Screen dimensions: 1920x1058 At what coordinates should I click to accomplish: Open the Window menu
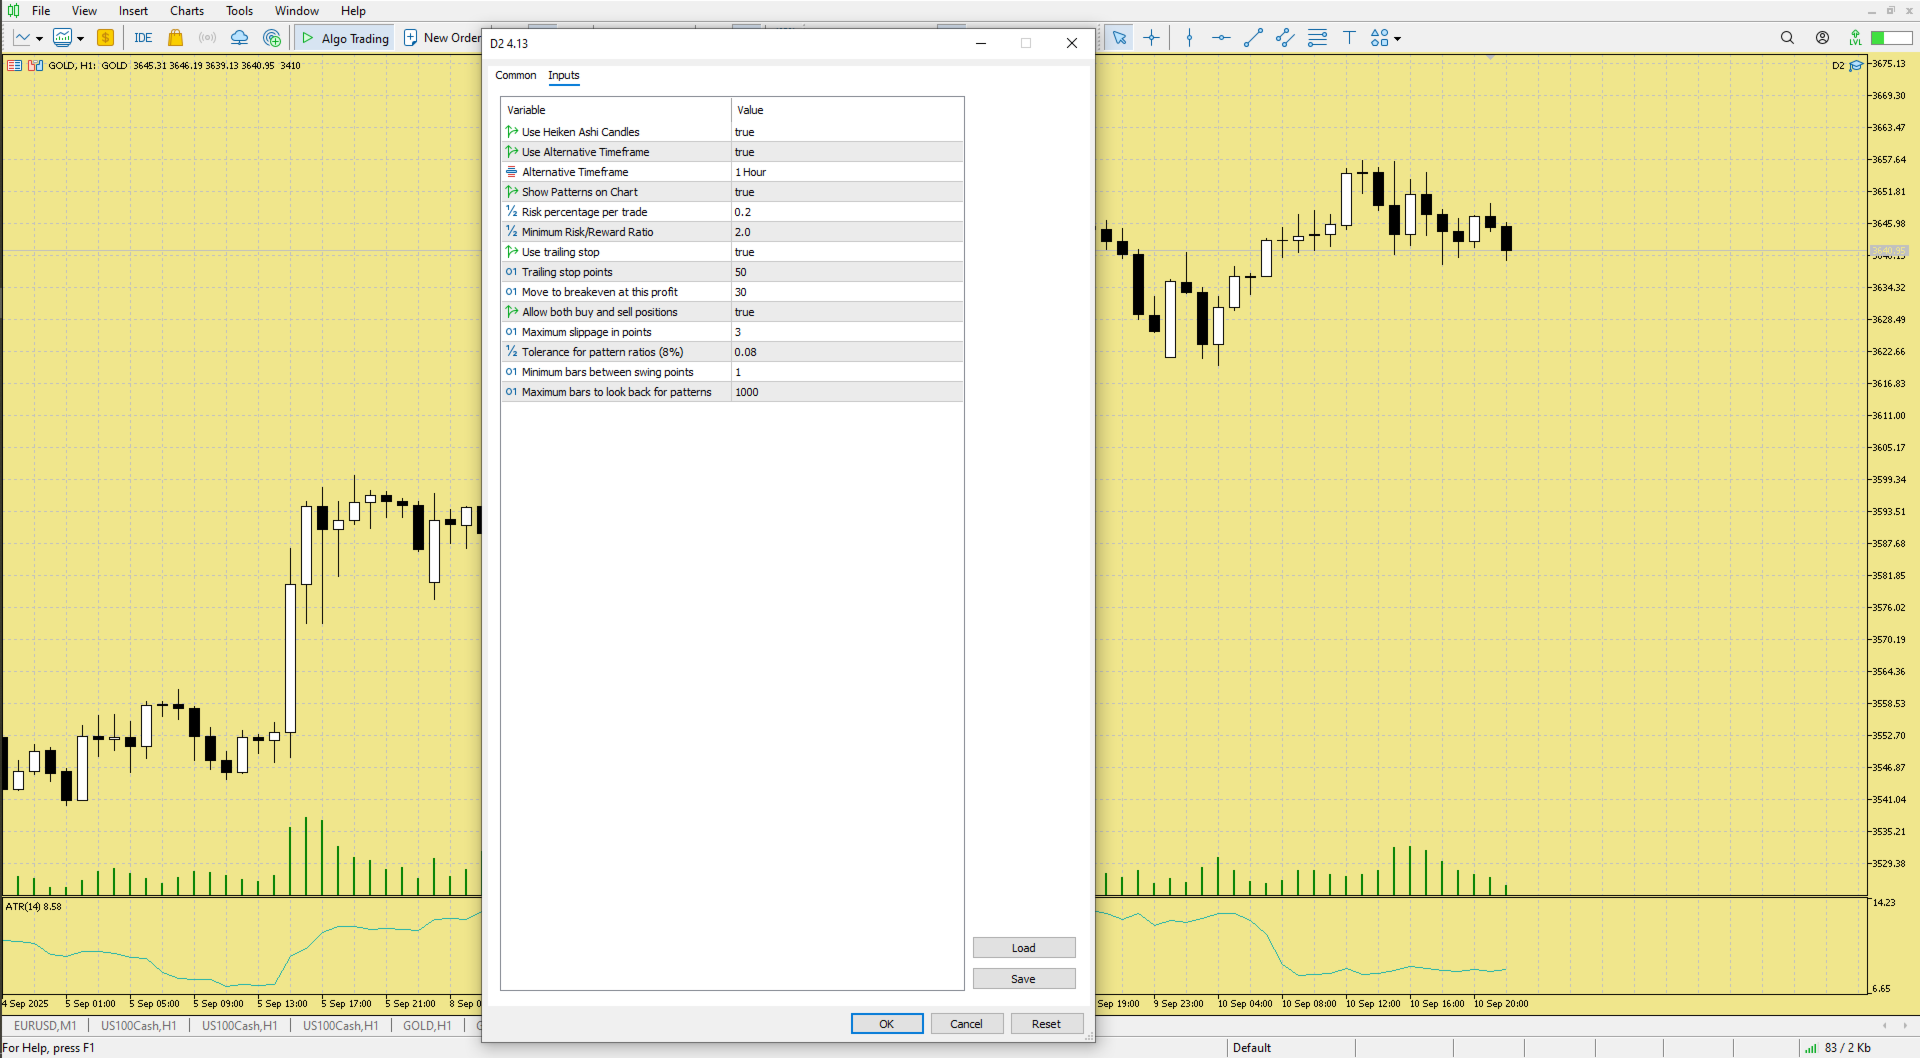(297, 11)
